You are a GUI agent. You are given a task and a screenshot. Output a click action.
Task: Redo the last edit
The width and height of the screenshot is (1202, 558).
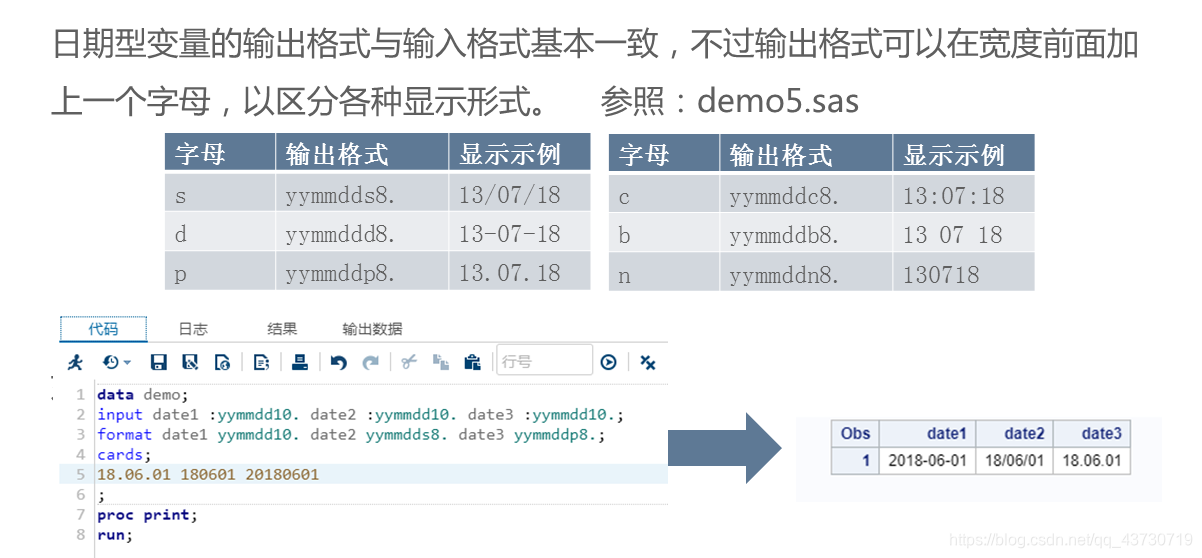(370, 362)
